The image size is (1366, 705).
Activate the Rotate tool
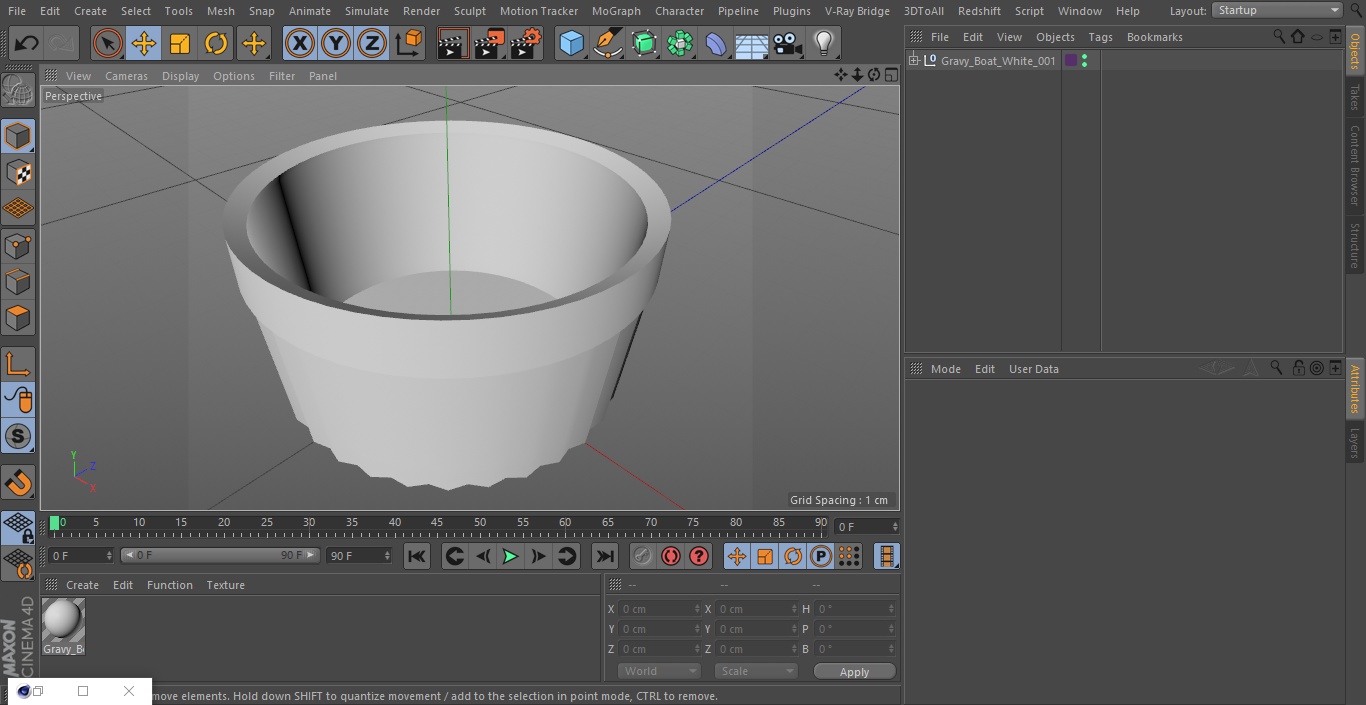click(216, 43)
